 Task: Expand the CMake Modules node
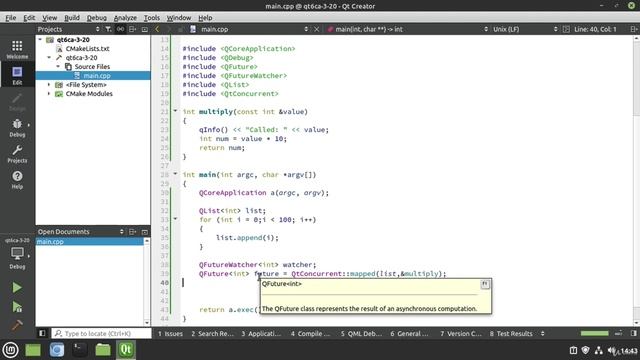click(x=49, y=93)
